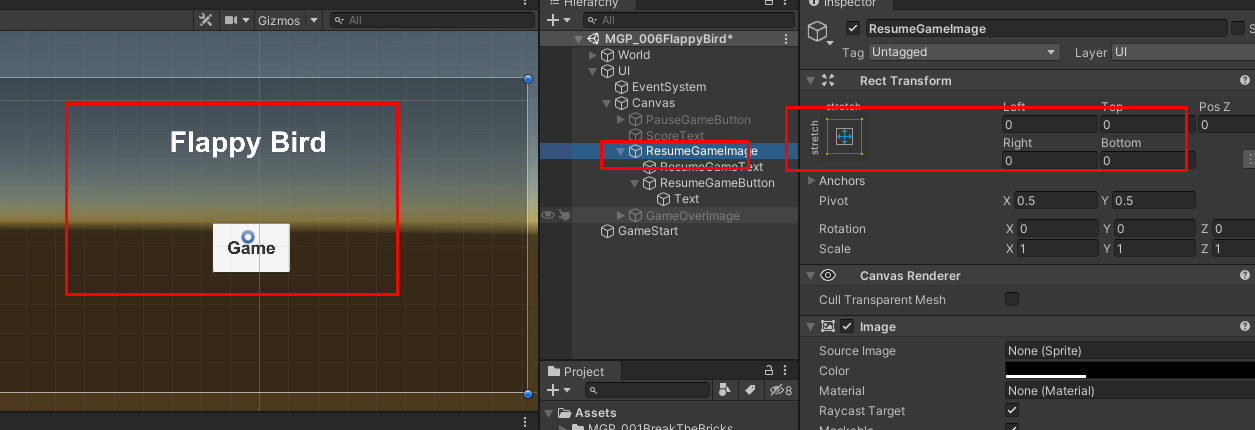Viewport: 1255px width, 430px height.
Task: Click search by label tag icon
Action: point(749,390)
